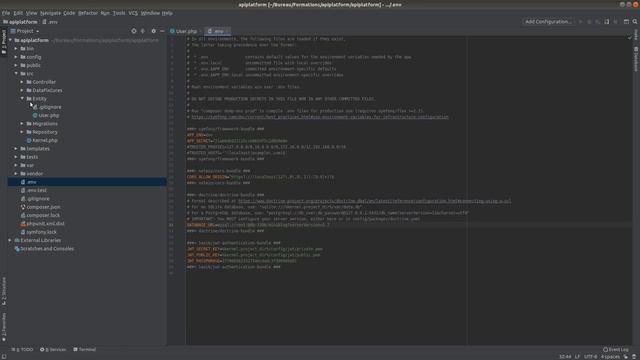Expand the Repository folder
The height and width of the screenshot is (360, 640).
click(22, 132)
